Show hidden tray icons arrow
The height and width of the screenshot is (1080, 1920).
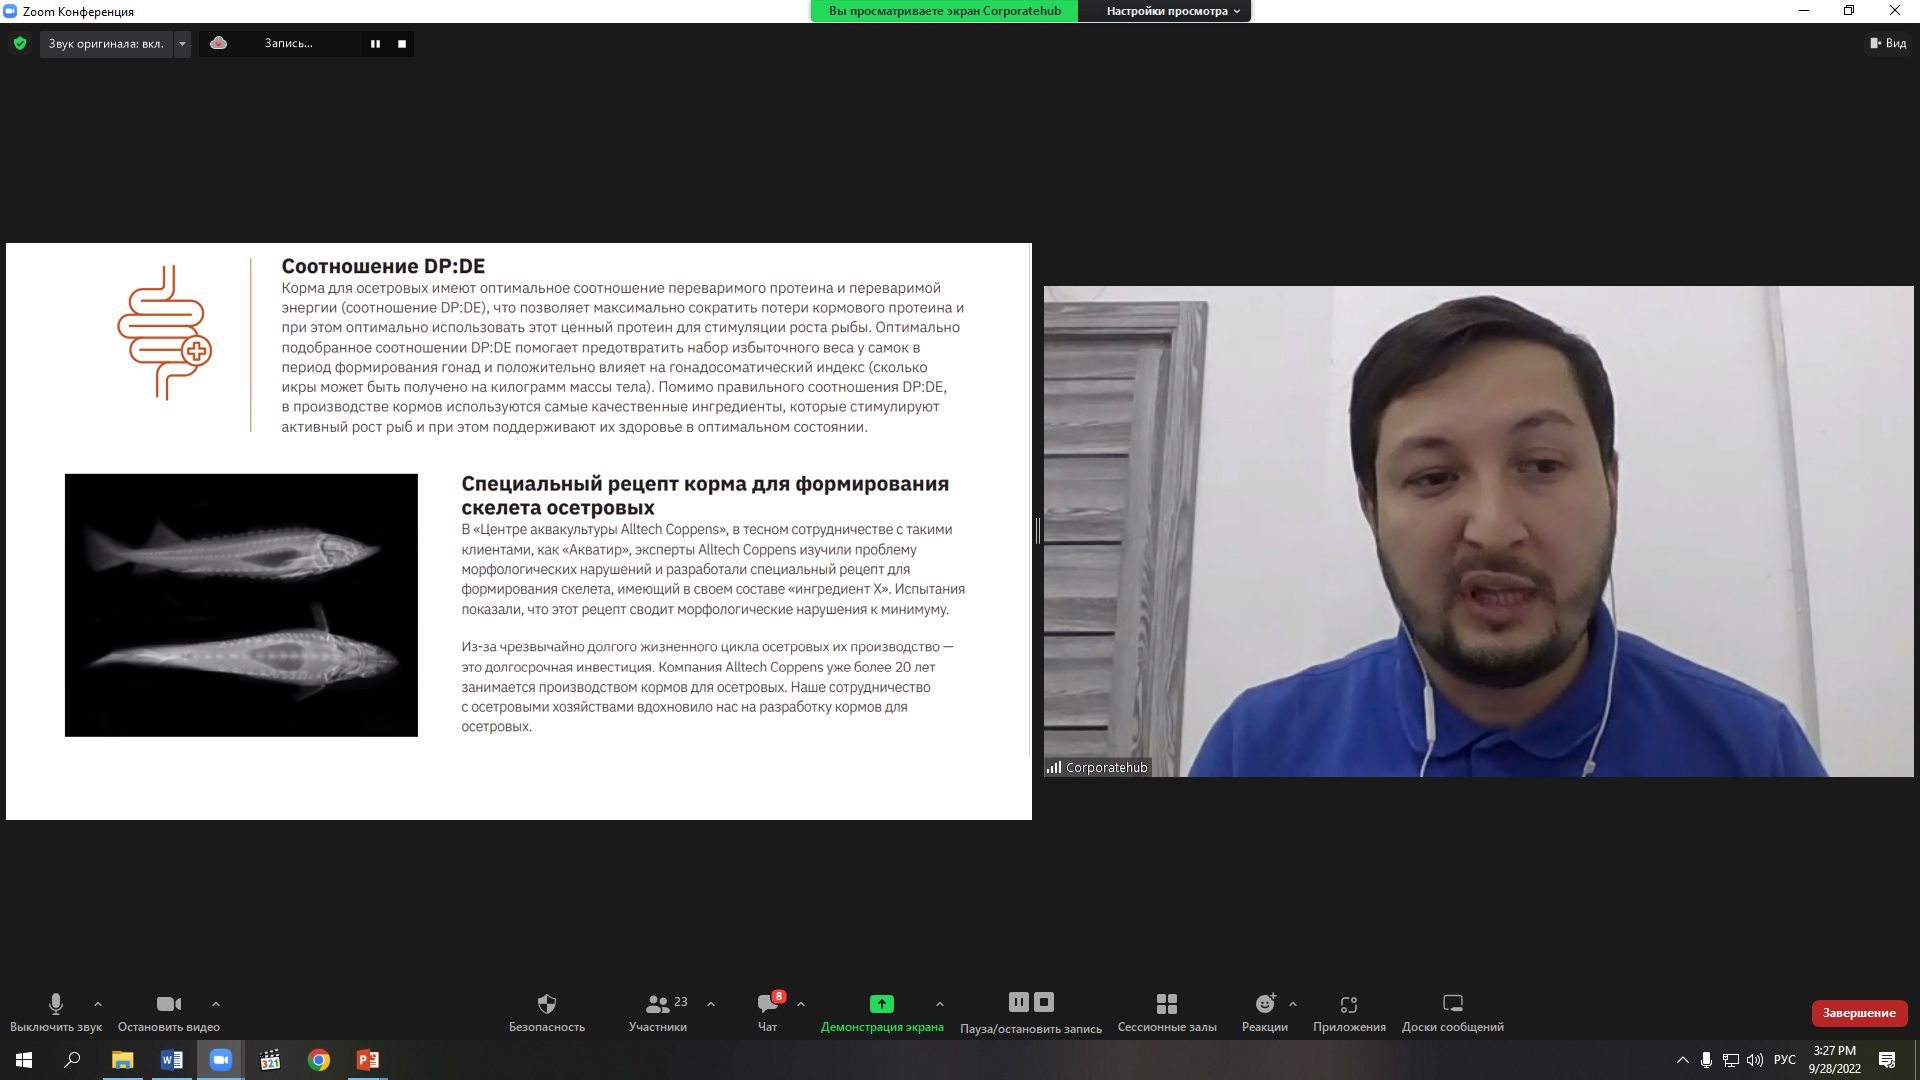[x=1682, y=1060]
